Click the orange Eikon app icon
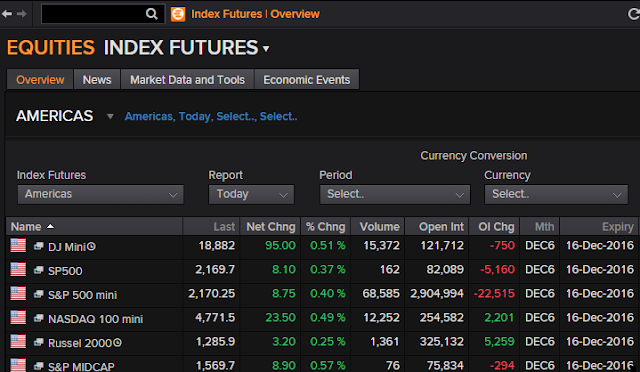The image size is (640, 372). coord(178,14)
